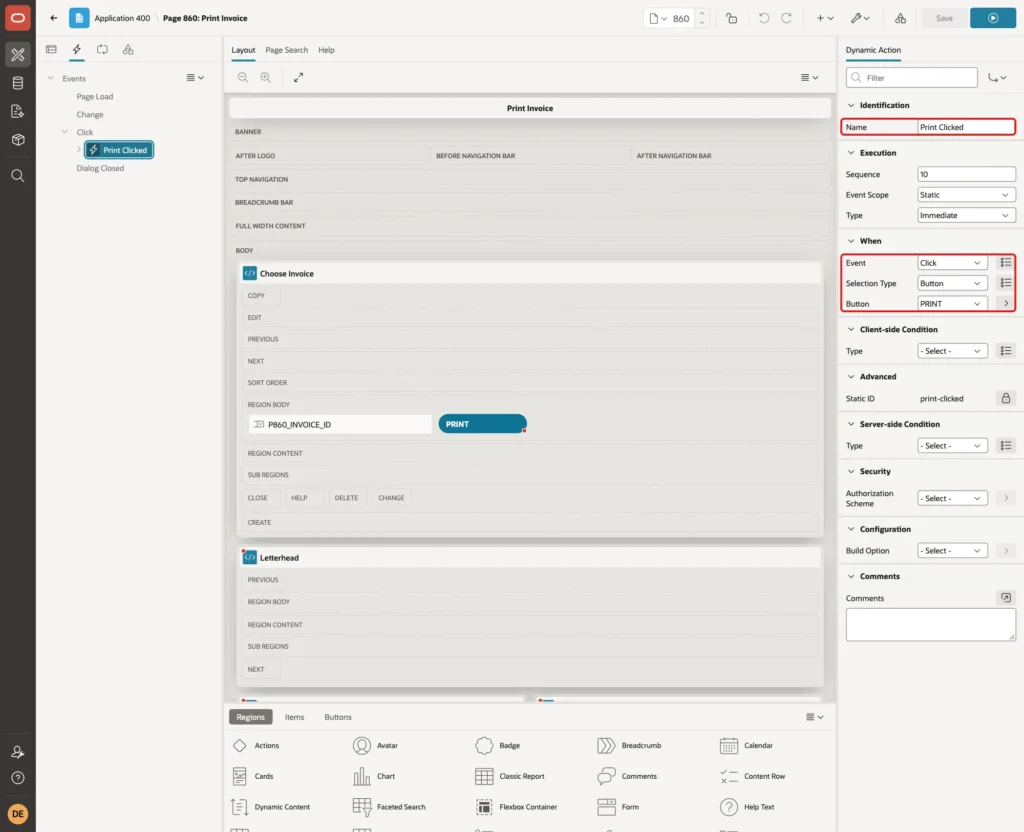Viewport: 1024px width, 832px height.
Task: Click the Sequence input field
Action: coord(966,174)
